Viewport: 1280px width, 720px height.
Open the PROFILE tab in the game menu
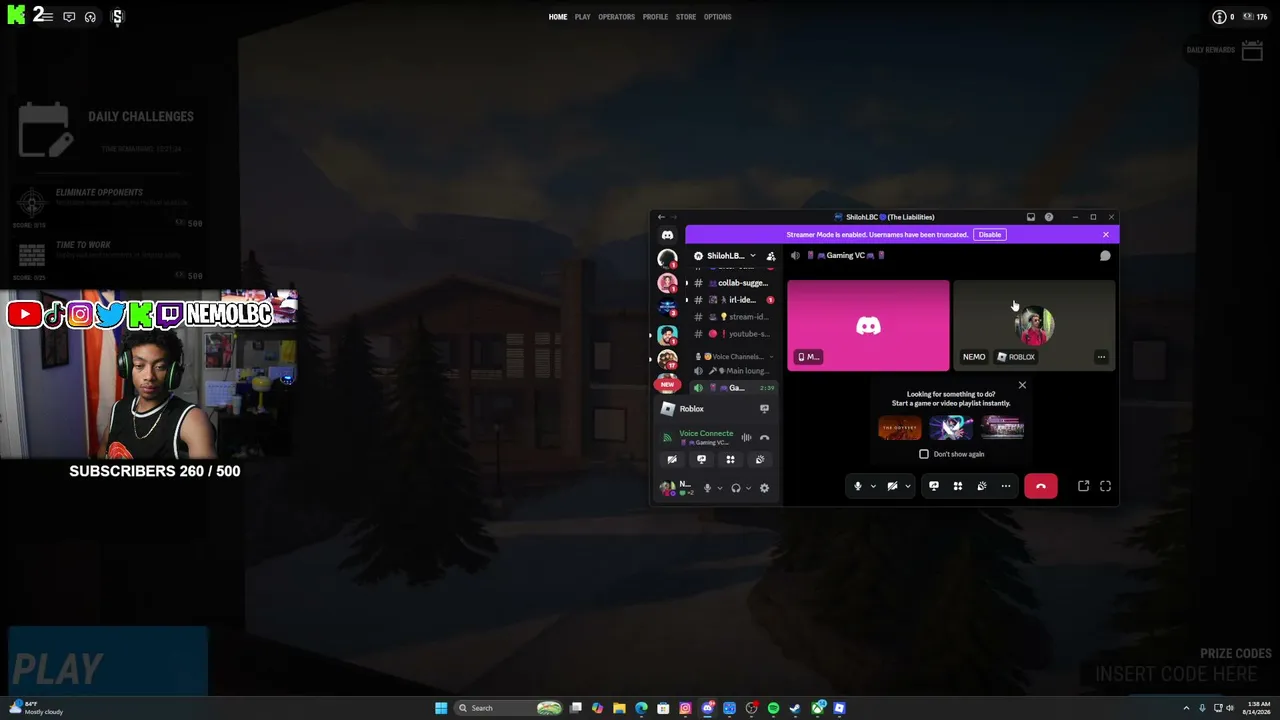655,17
